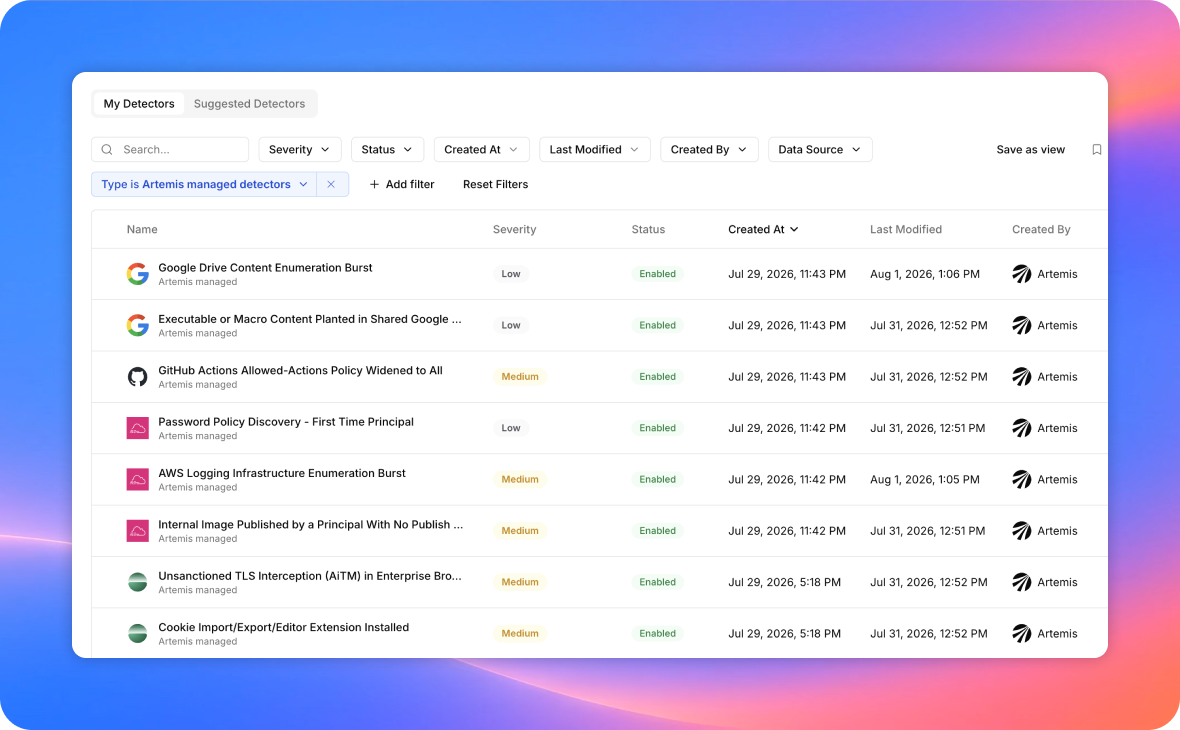Click the Low severity badge for Executable or Macro row
1180x730 pixels.
[511, 325]
